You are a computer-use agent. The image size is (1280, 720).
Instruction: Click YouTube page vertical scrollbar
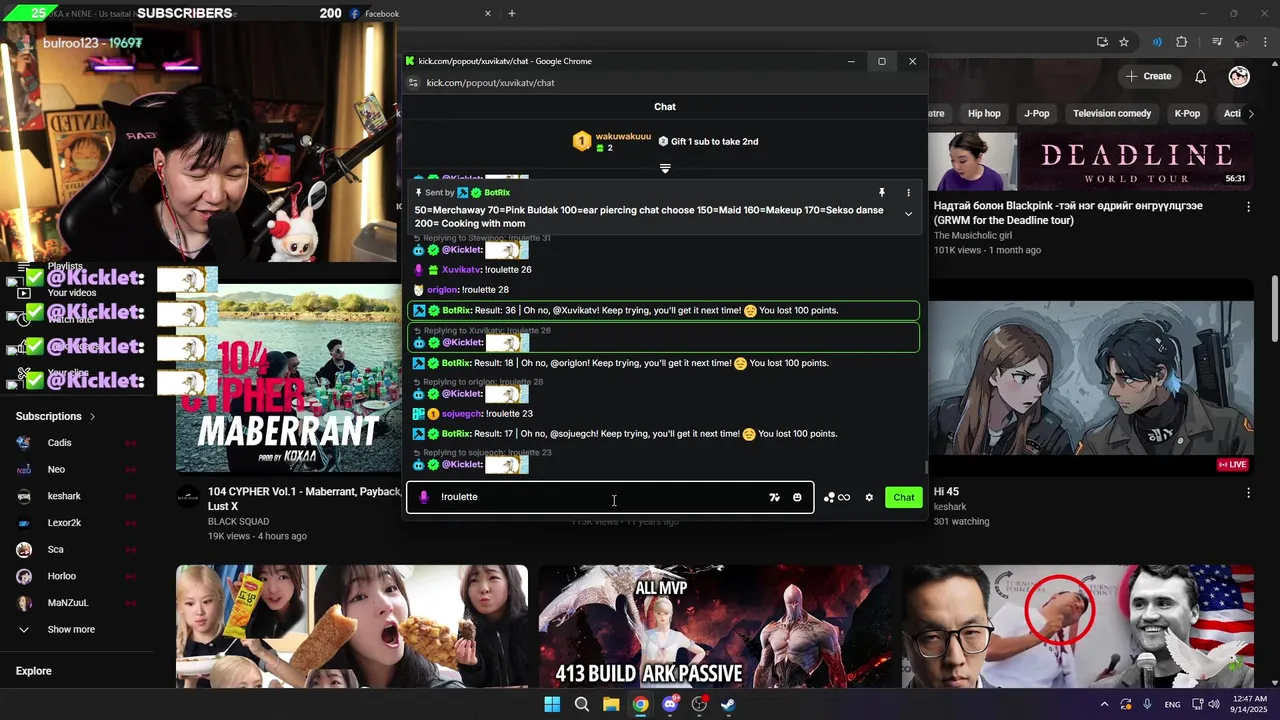click(x=1274, y=310)
